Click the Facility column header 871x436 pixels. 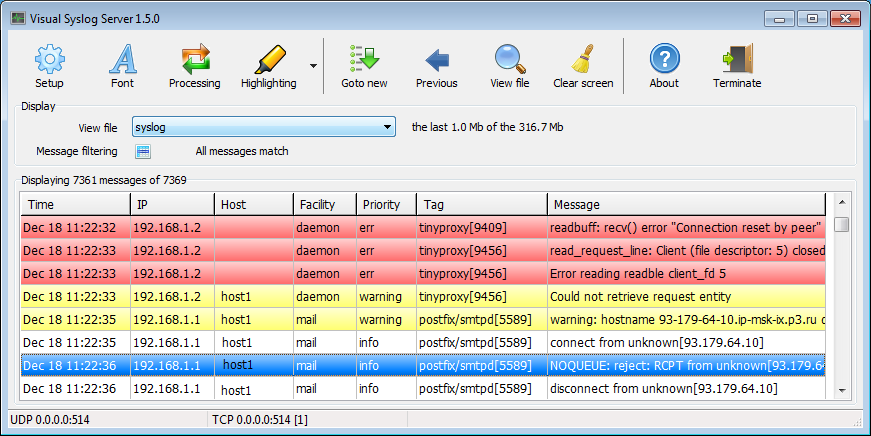click(x=324, y=204)
